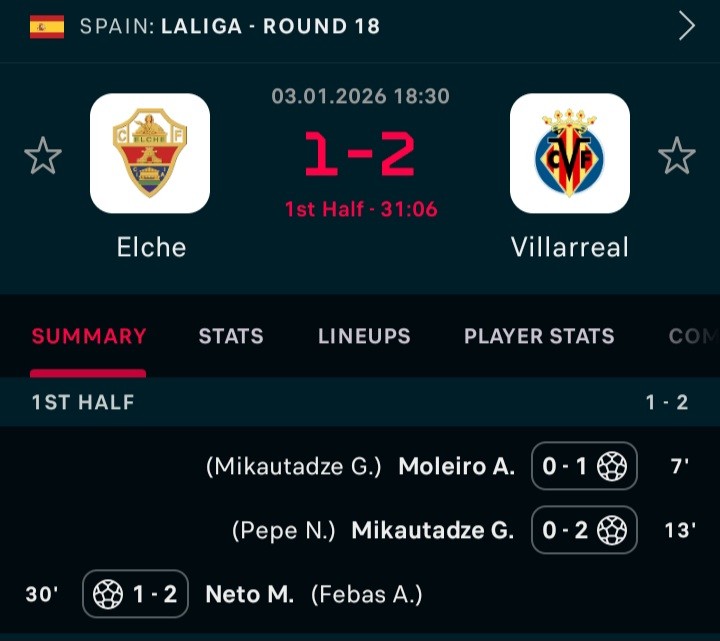Open the Elche club crest
This screenshot has width=720, height=641.
coord(150,153)
